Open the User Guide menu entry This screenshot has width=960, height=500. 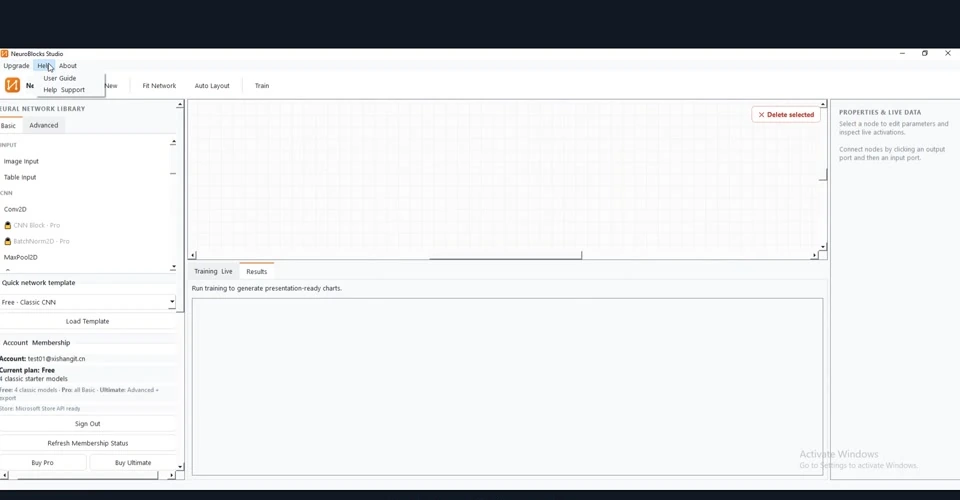(x=60, y=78)
